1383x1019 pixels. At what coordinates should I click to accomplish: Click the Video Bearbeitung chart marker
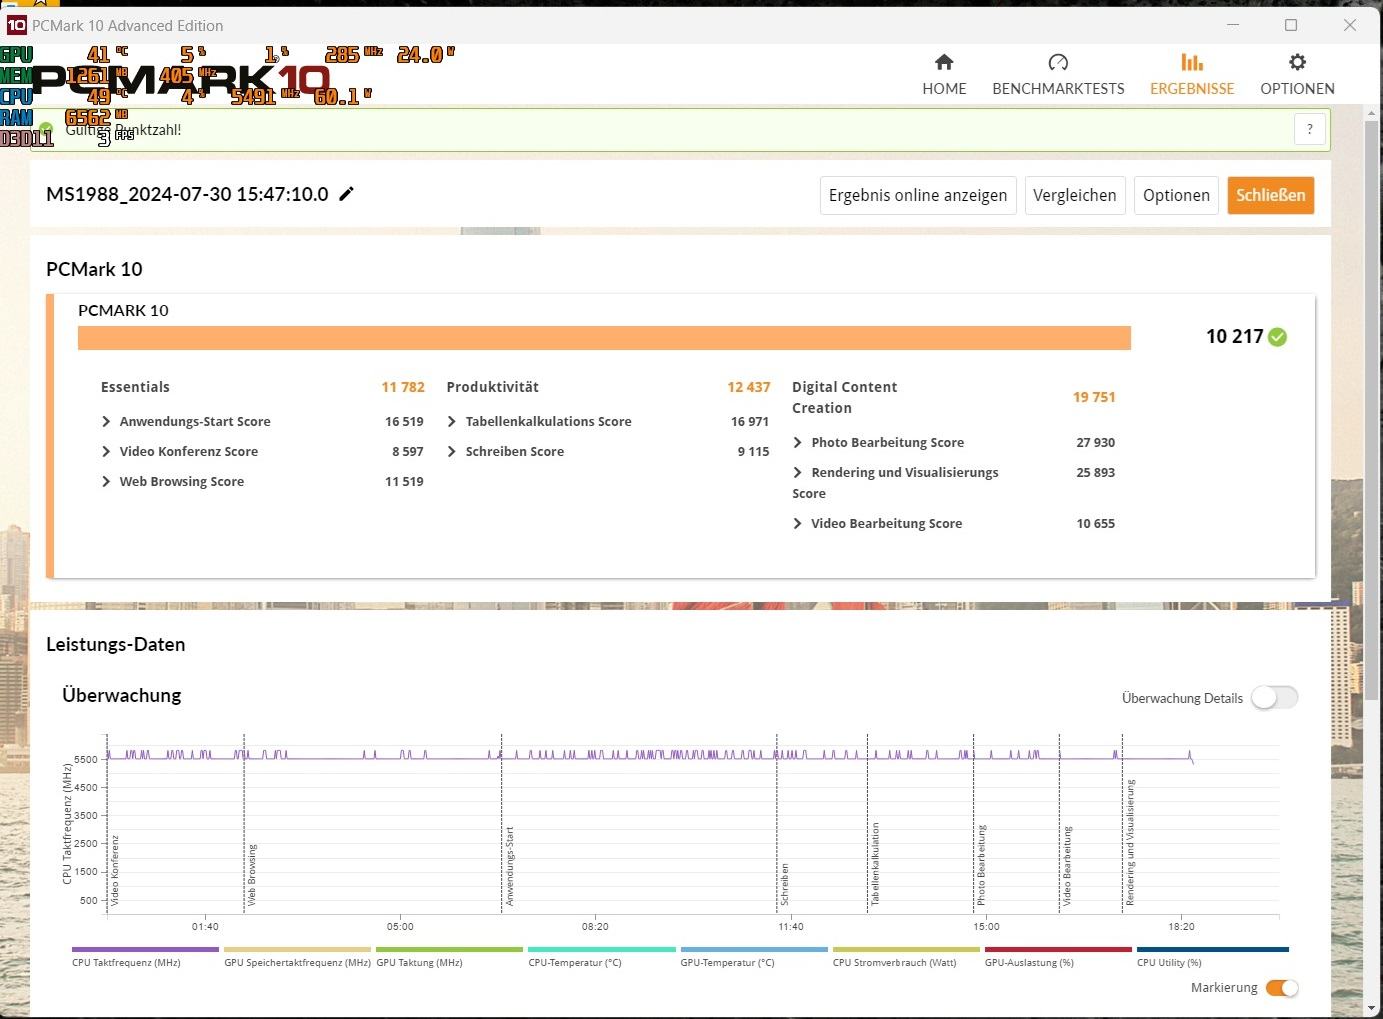(x=1067, y=867)
